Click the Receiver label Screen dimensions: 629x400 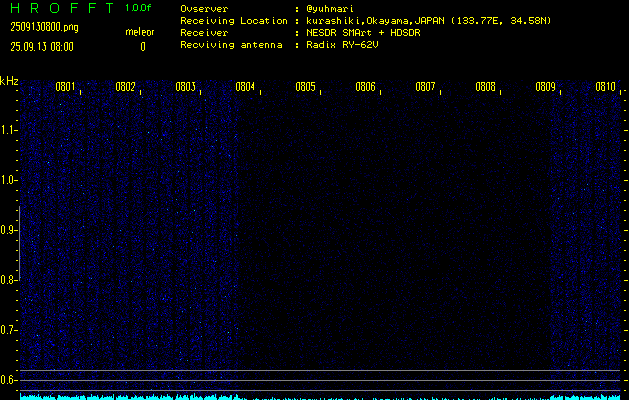[204, 33]
